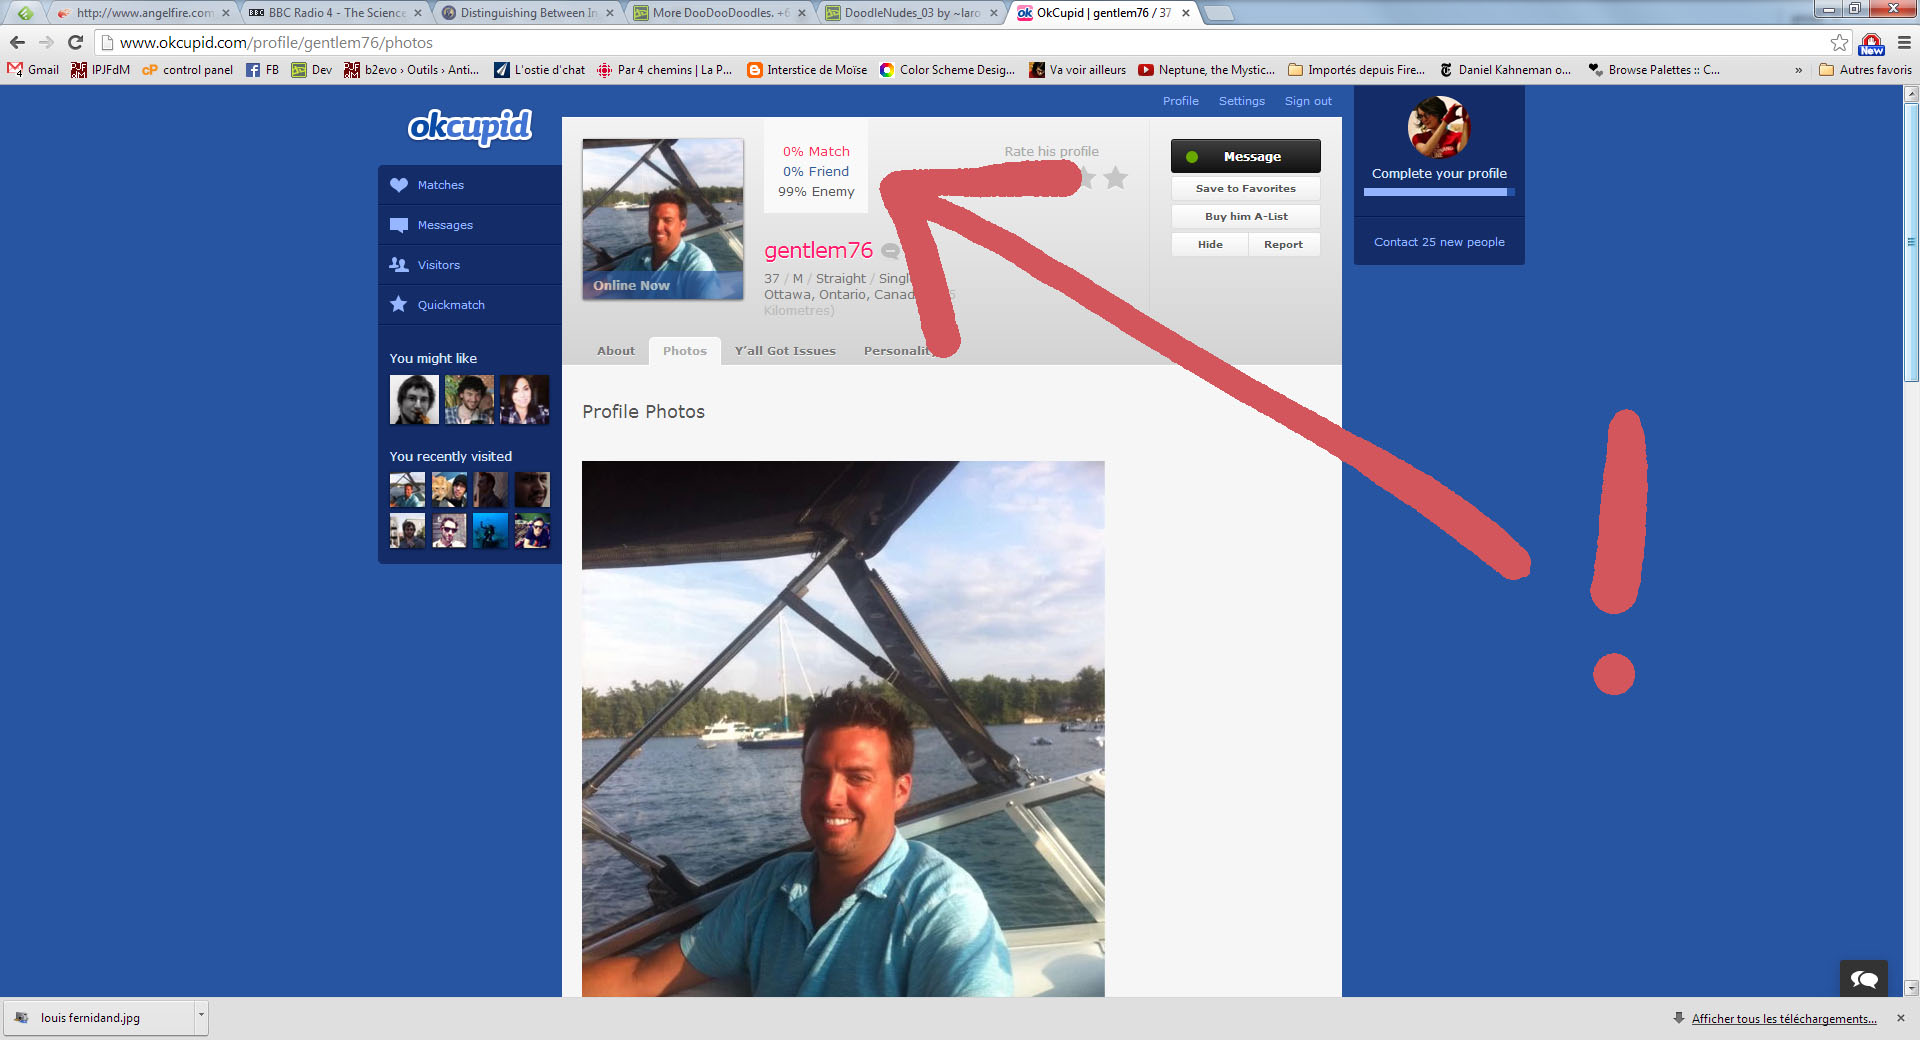The height and width of the screenshot is (1040, 1920).
Task: Click Save to Favorites button
Action: 1245,189
